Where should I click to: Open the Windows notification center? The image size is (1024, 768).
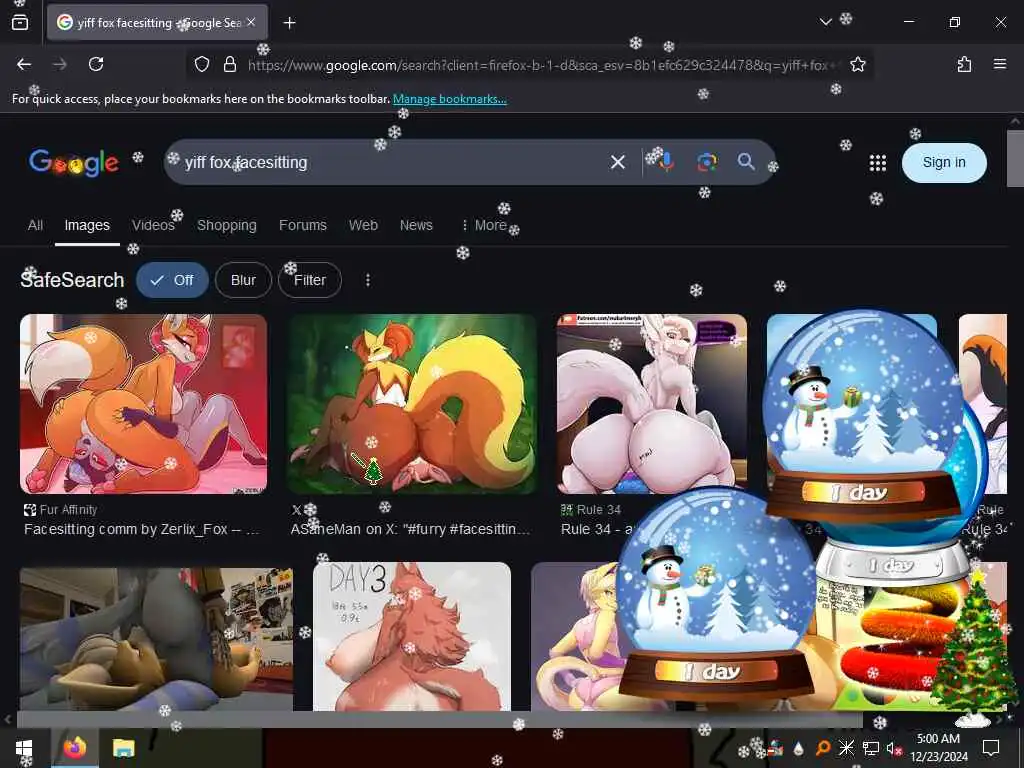click(991, 748)
